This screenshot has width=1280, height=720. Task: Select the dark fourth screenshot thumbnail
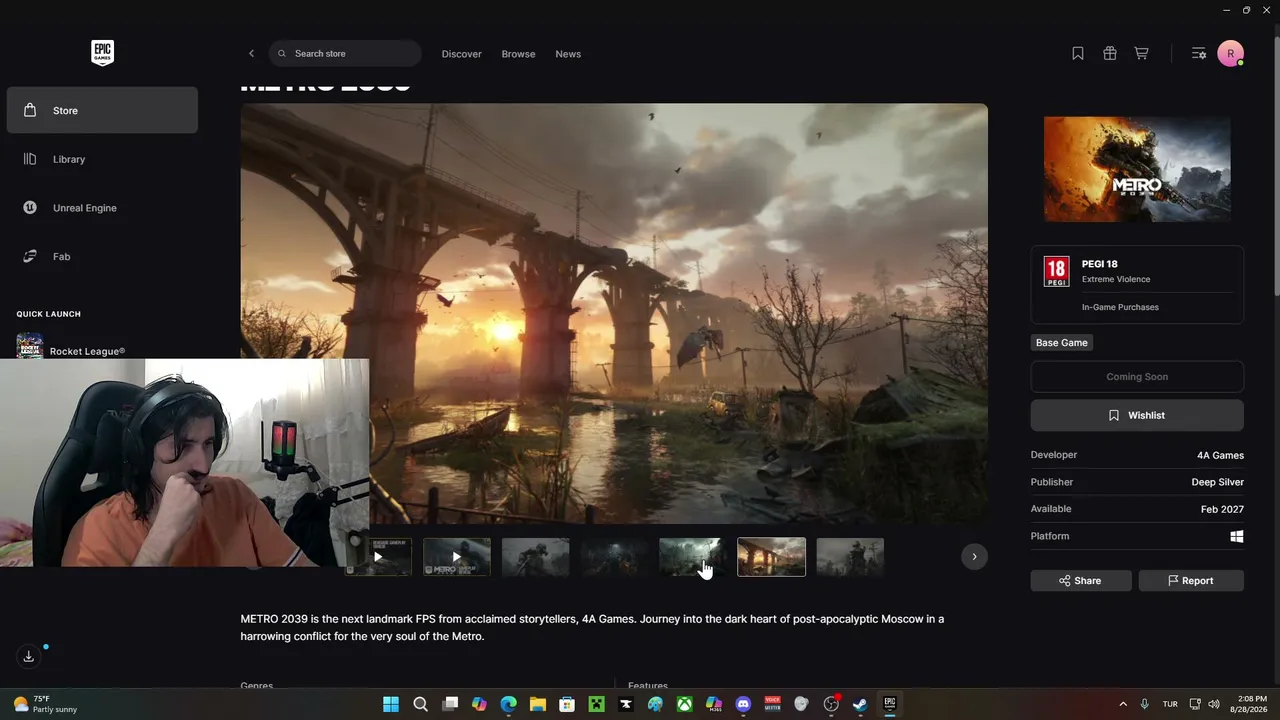[x=614, y=557]
